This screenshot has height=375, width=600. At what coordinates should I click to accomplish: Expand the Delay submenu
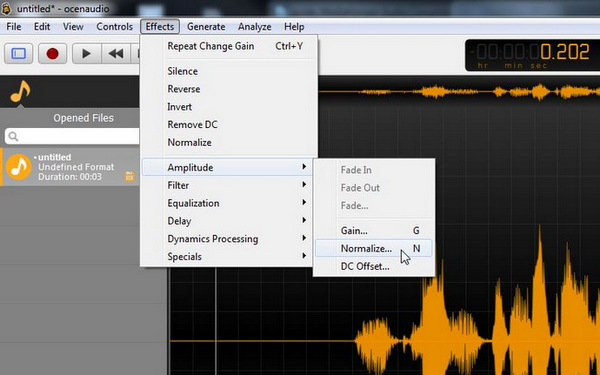pos(227,221)
